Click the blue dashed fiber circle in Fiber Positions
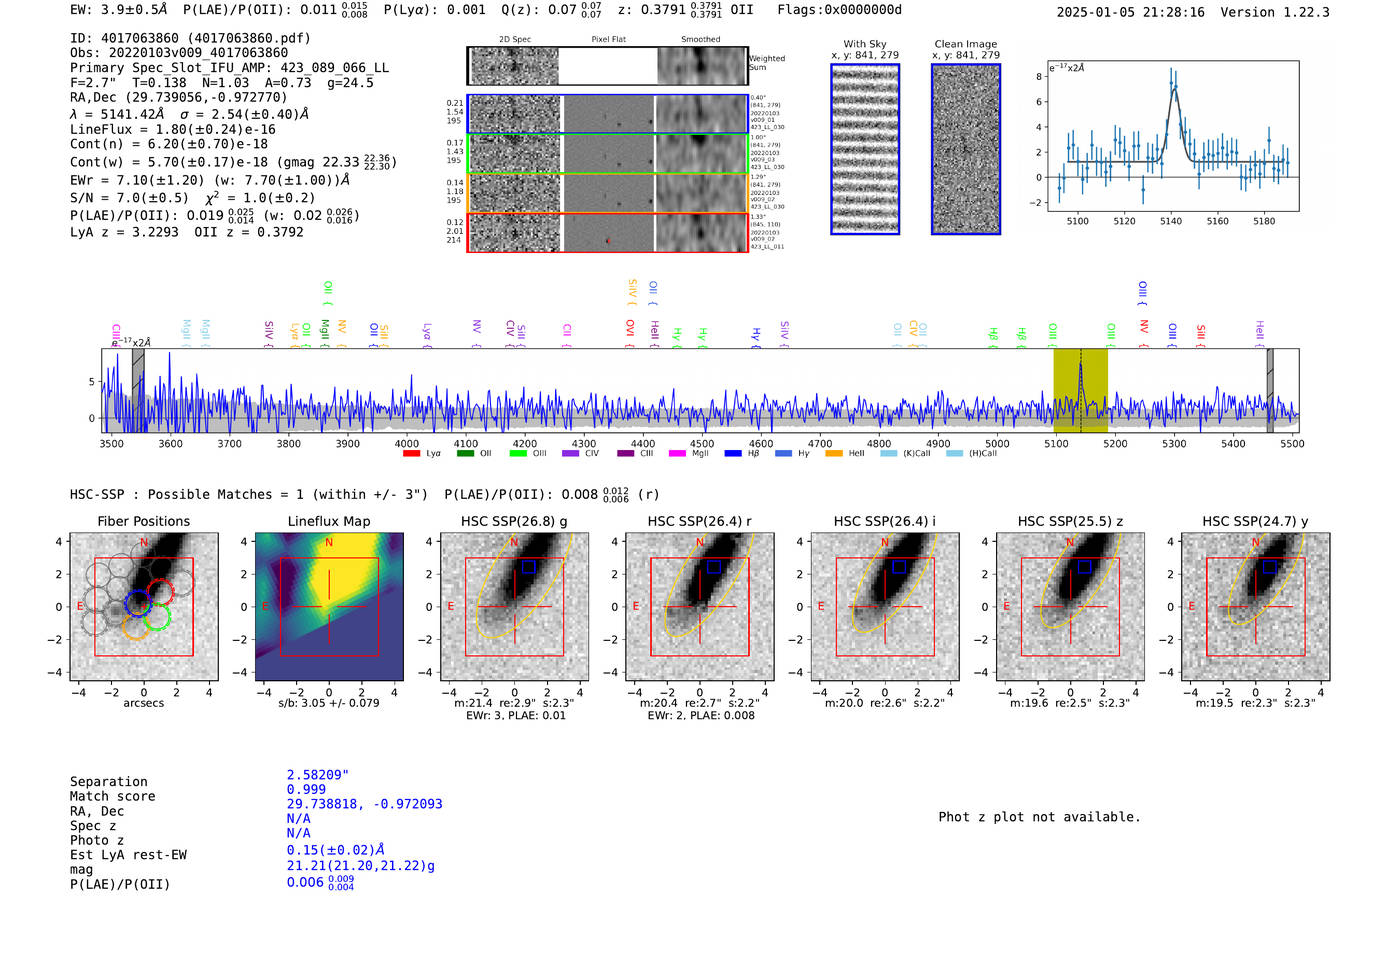This screenshot has height=953, width=1400. point(138,604)
